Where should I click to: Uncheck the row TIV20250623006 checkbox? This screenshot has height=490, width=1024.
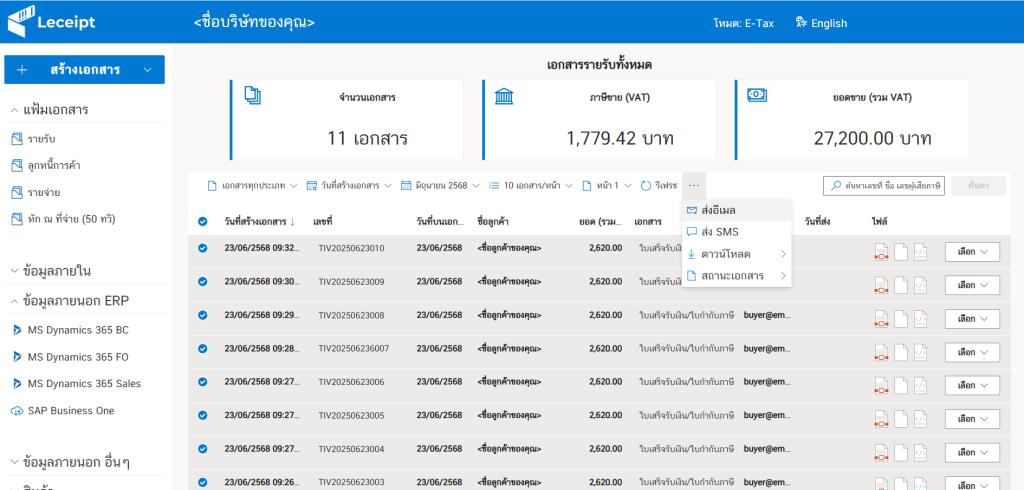tap(202, 382)
